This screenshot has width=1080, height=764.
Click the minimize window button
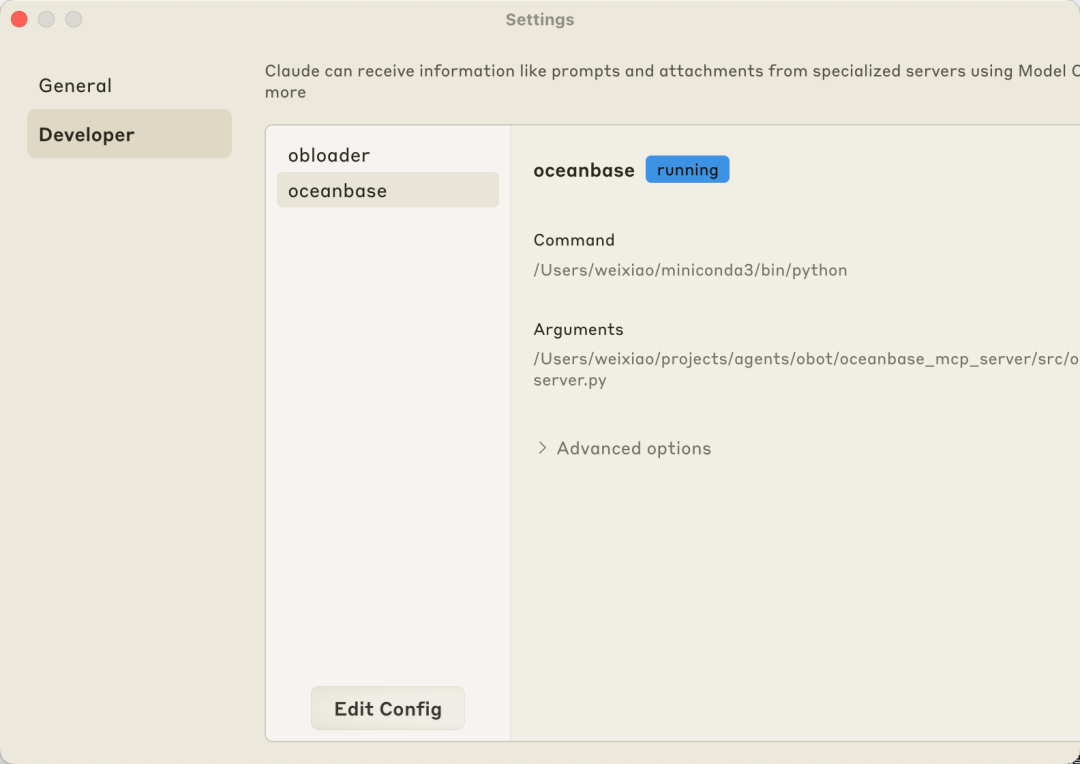46,19
